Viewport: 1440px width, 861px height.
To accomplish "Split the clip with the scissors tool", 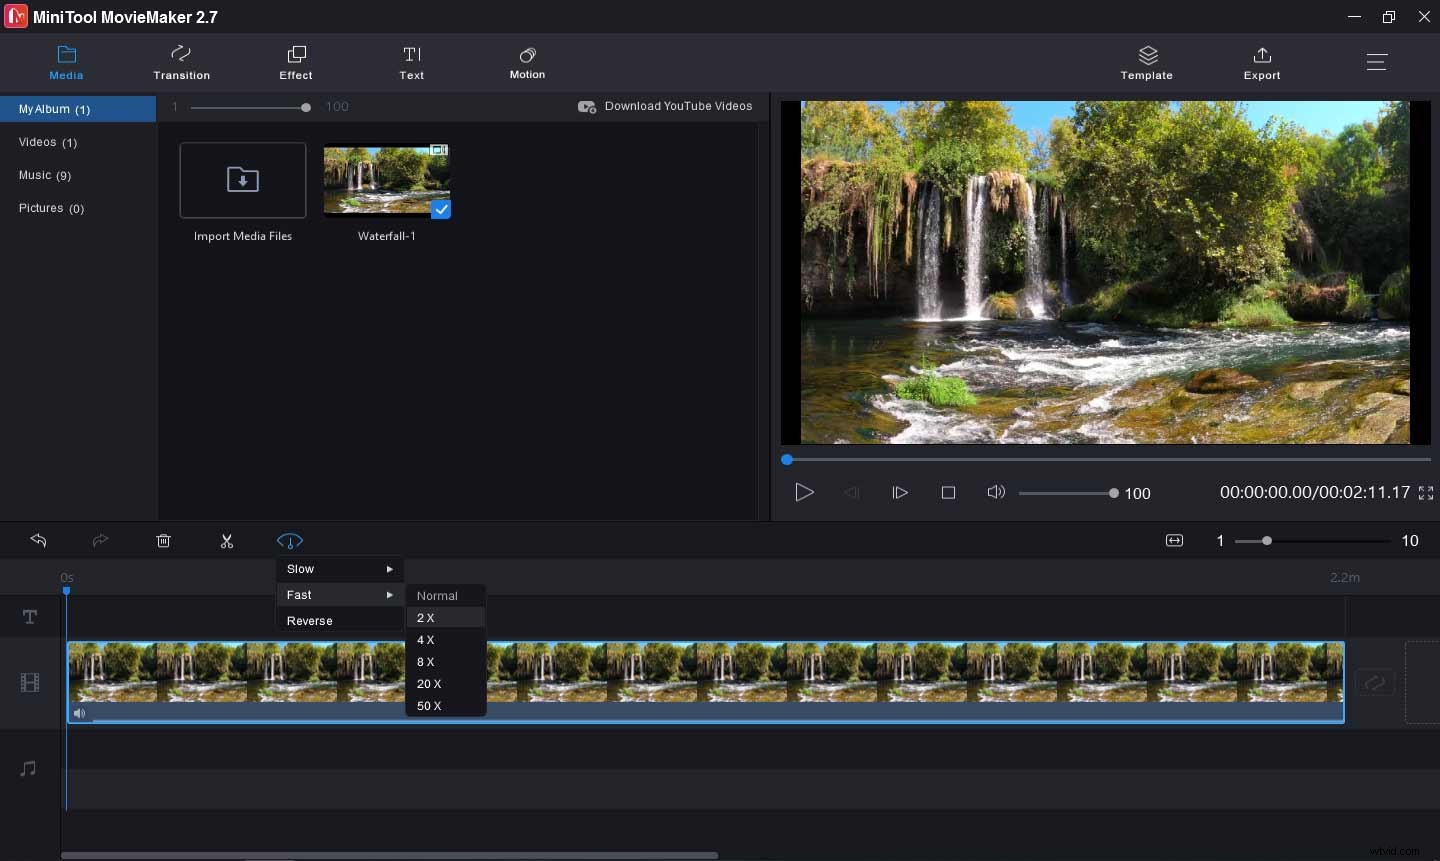I will [x=227, y=541].
